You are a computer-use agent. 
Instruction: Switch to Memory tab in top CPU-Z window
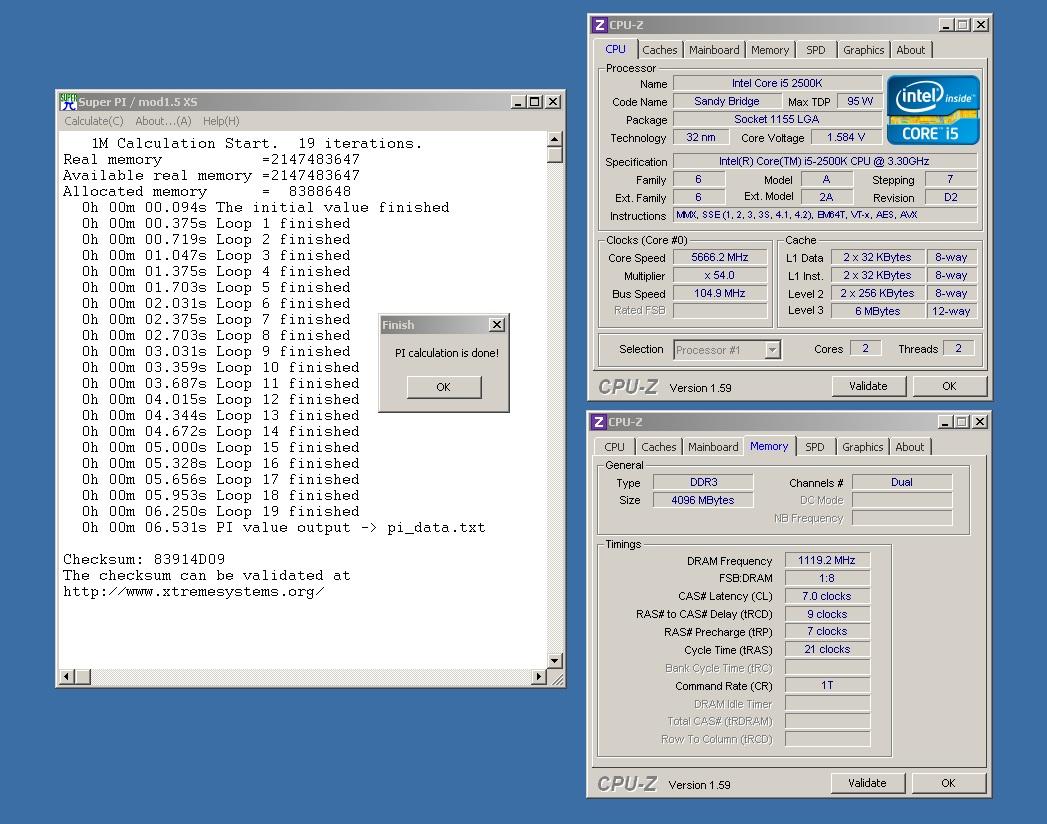pyautogui.click(x=770, y=49)
